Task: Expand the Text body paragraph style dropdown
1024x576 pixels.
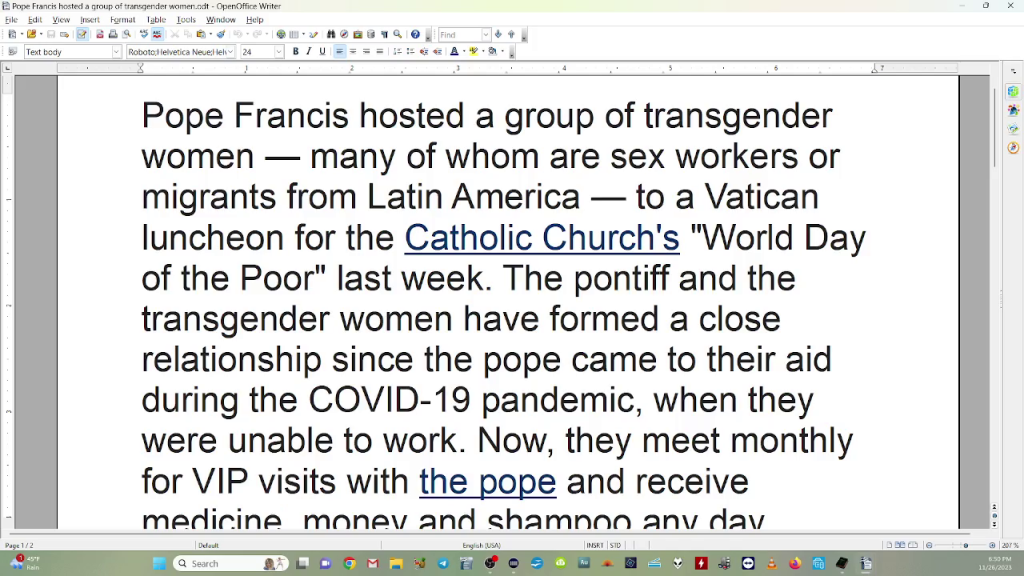Action: pyautogui.click(x=116, y=52)
